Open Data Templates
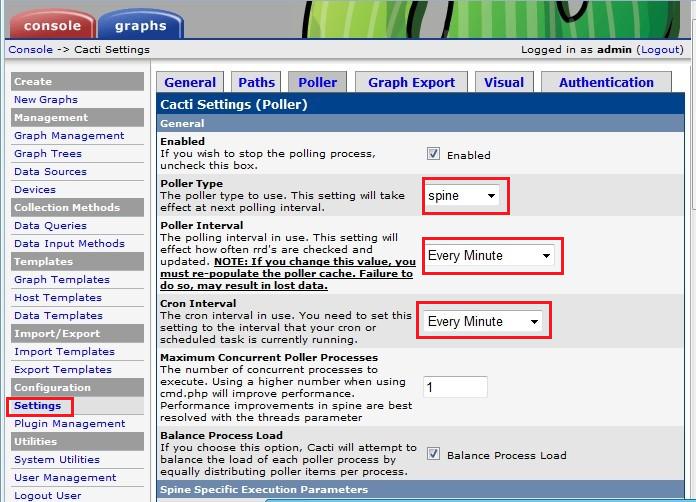Screen dimensions: 696x502 pyautogui.click(x=59, y=316)
